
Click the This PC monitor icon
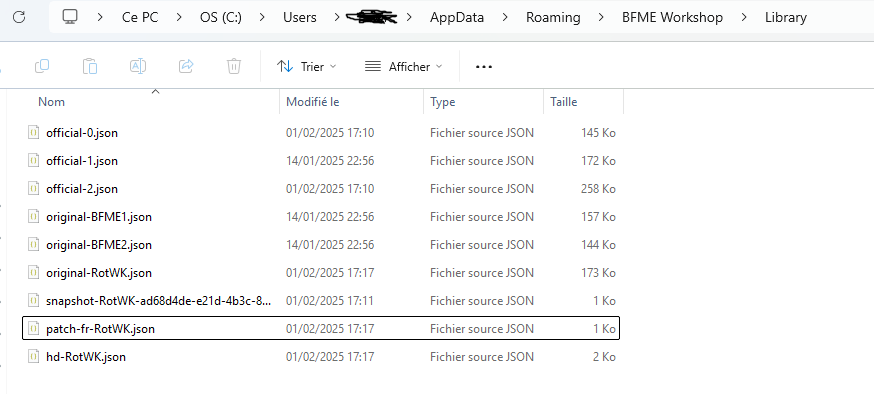coord(70,17)
